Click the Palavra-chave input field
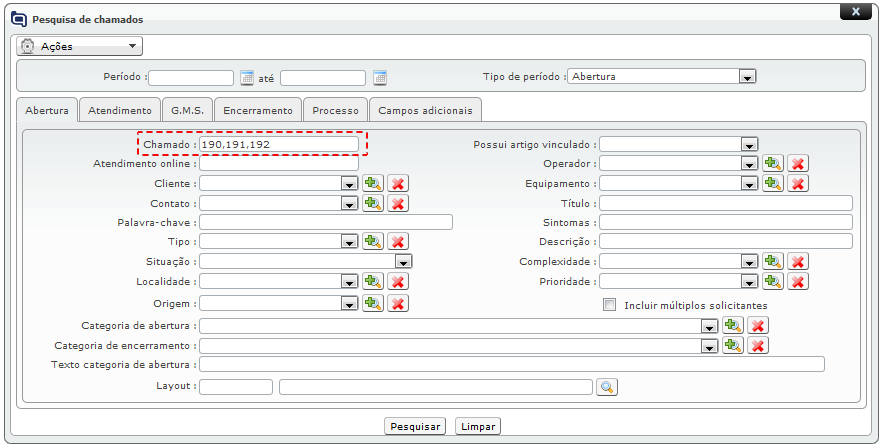Viewport: 882px width, 446px height. tap(326, 222)
